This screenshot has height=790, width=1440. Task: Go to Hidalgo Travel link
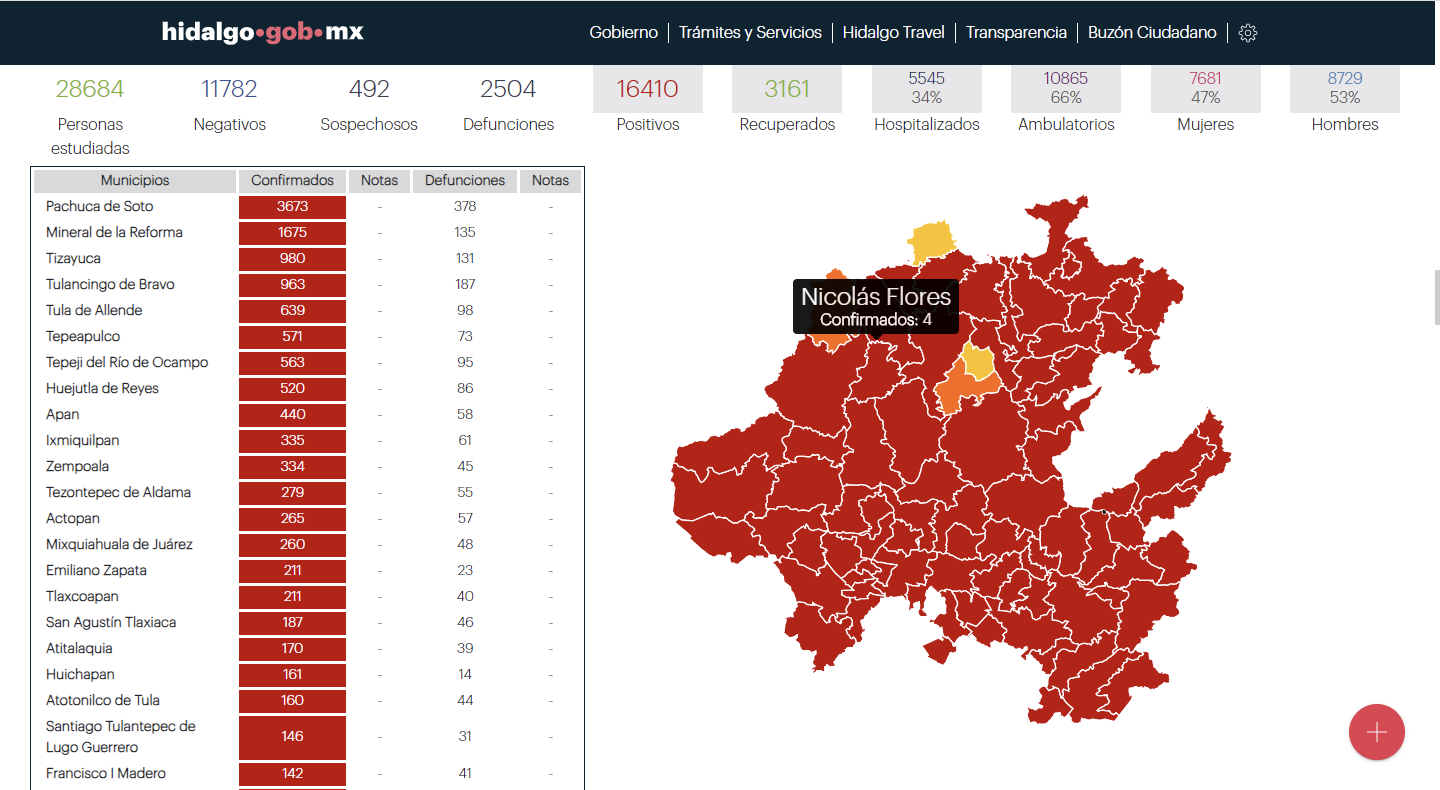tap(893, 33)
